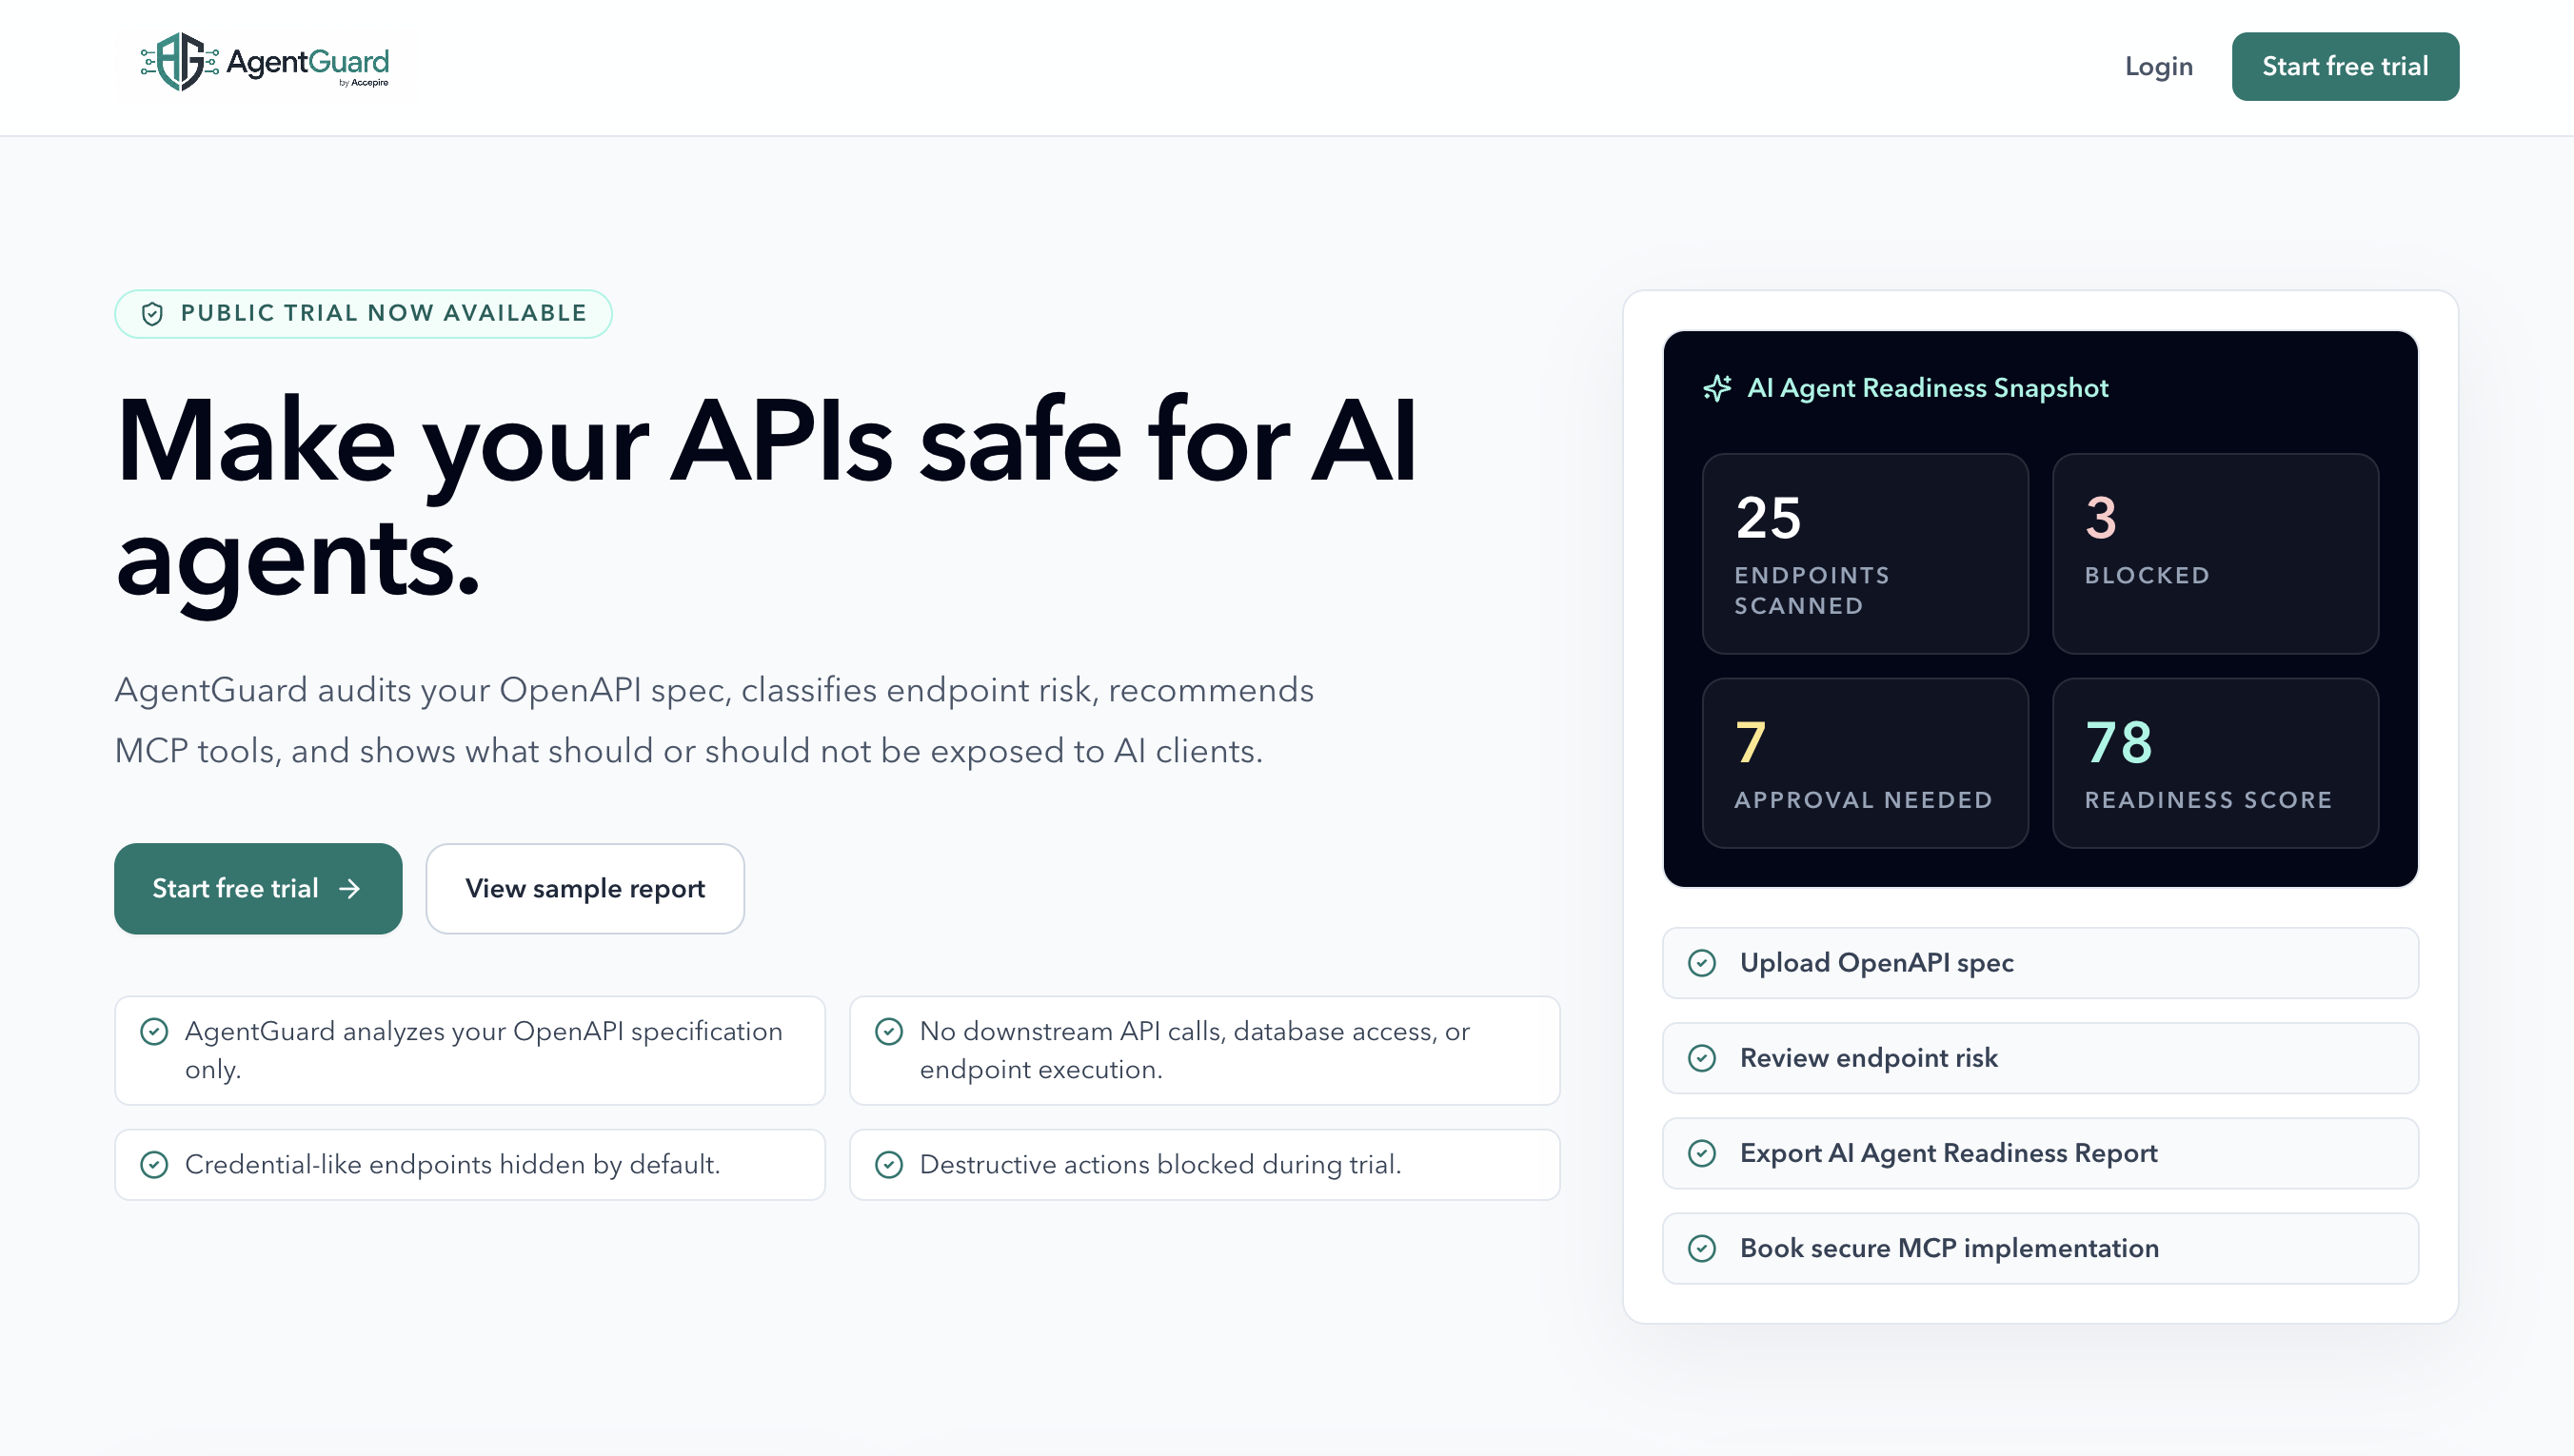Click the shield icon in the Public Trial badge
The height and width of the screenshot is (1456, 2574).
[152, 314]
